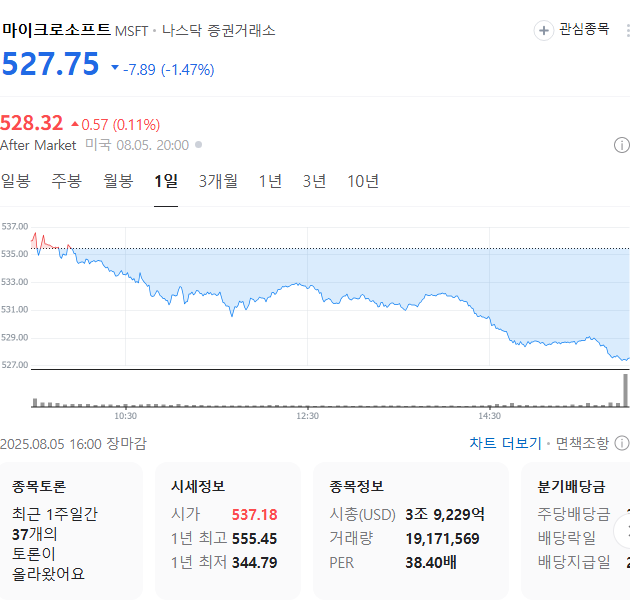Open After Market info circle icon
Viewport: 630px width, 600px height.
coord(622,145)
